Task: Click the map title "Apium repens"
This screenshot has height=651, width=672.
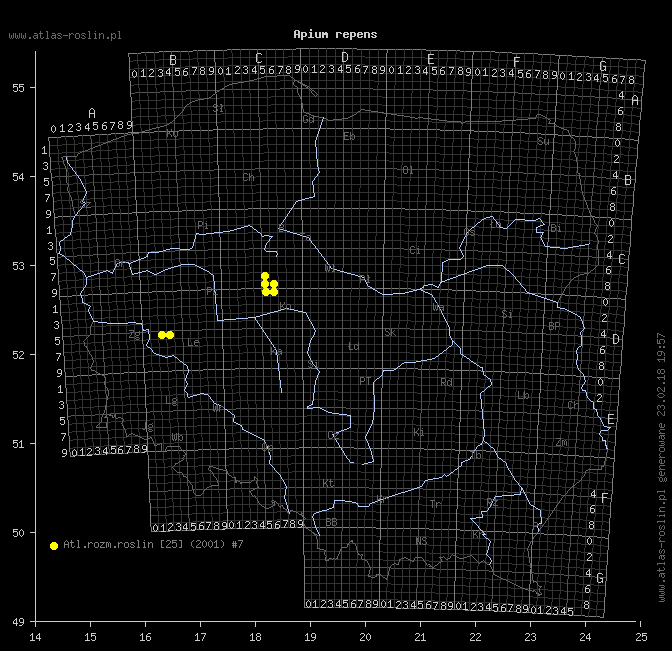Action: (x=335, y=34)
